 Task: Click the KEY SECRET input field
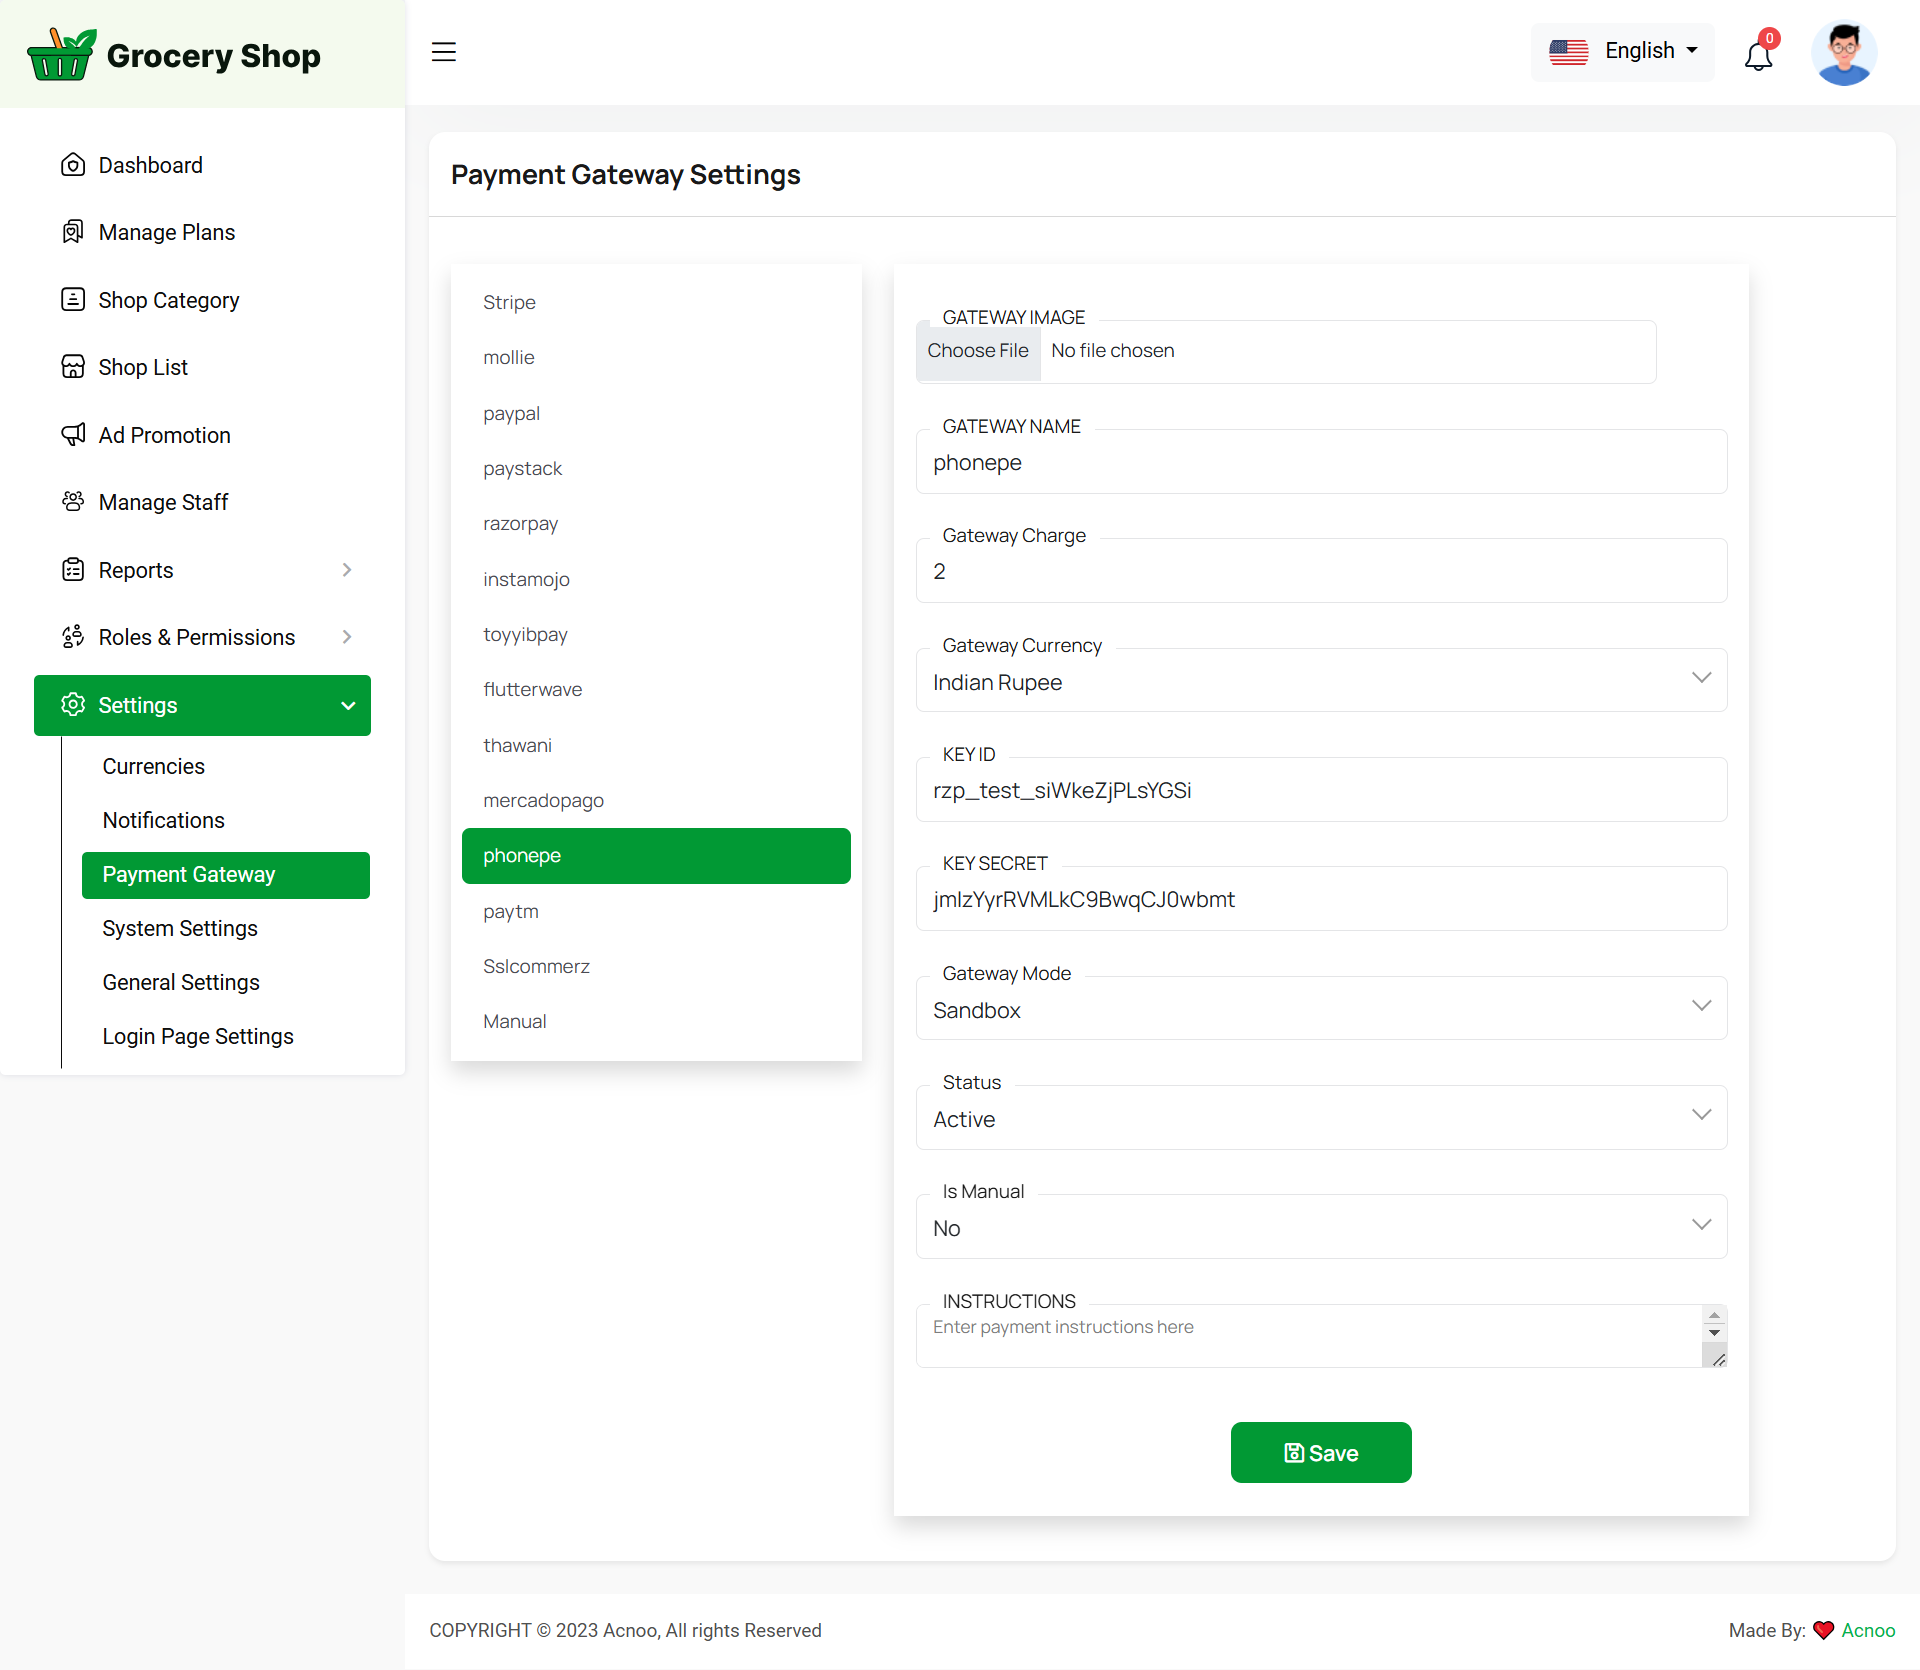[1320, 900]
